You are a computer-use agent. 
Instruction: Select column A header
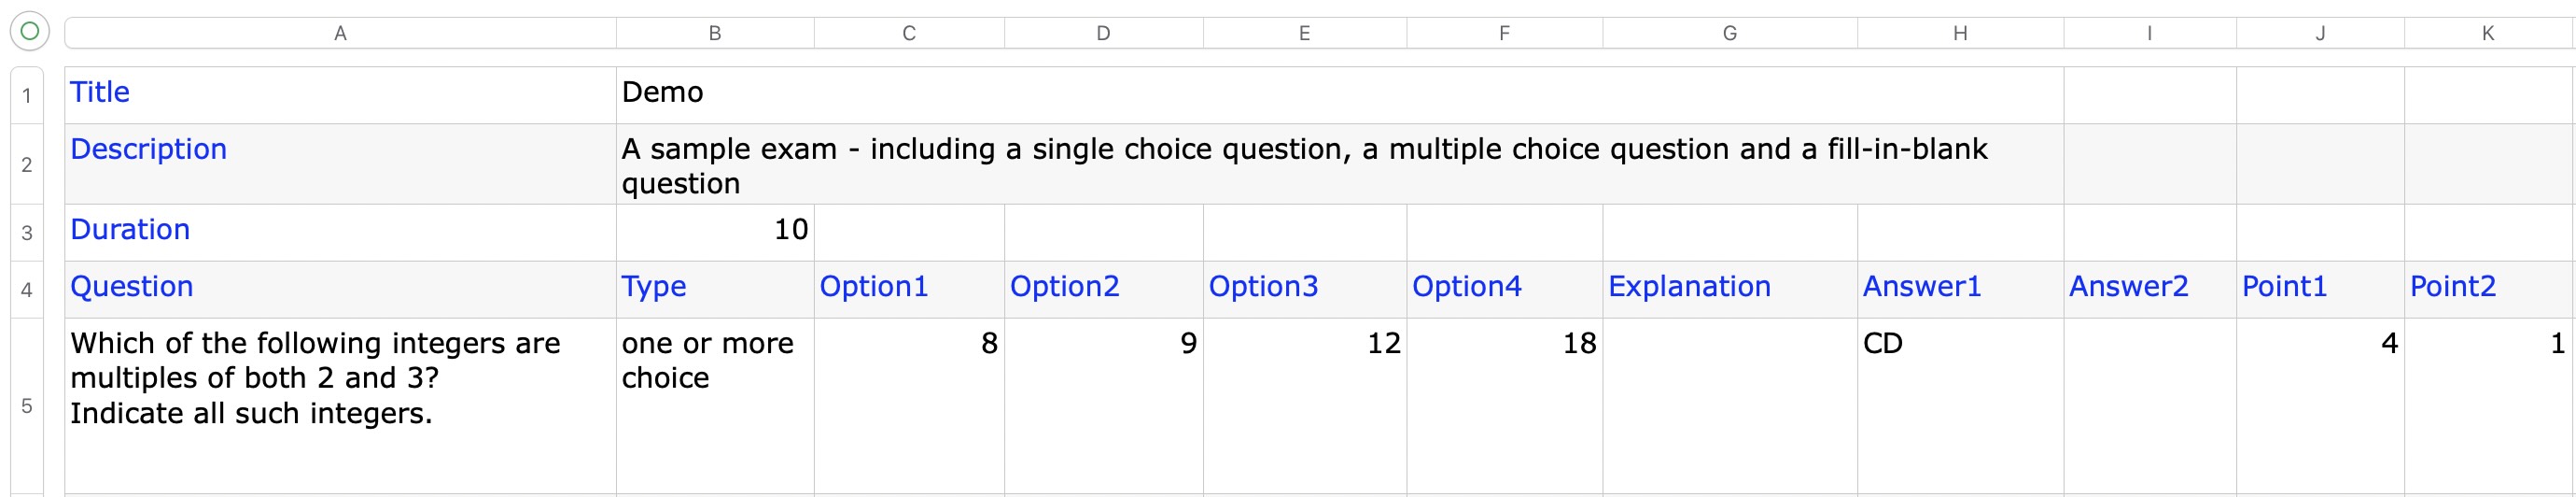[x=340, y=33]
